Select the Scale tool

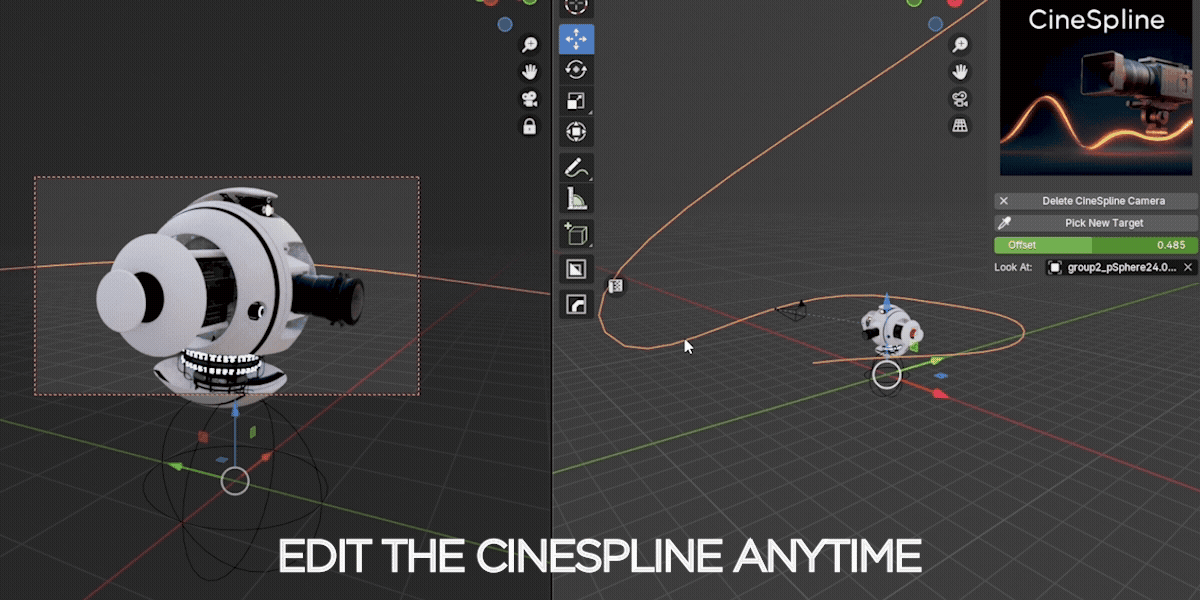[575, 100]
